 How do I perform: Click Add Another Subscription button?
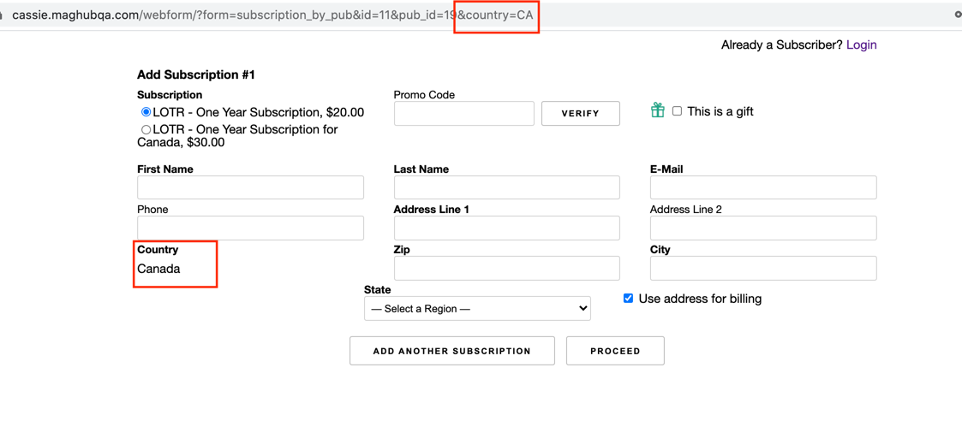click(x=451, y=351)
